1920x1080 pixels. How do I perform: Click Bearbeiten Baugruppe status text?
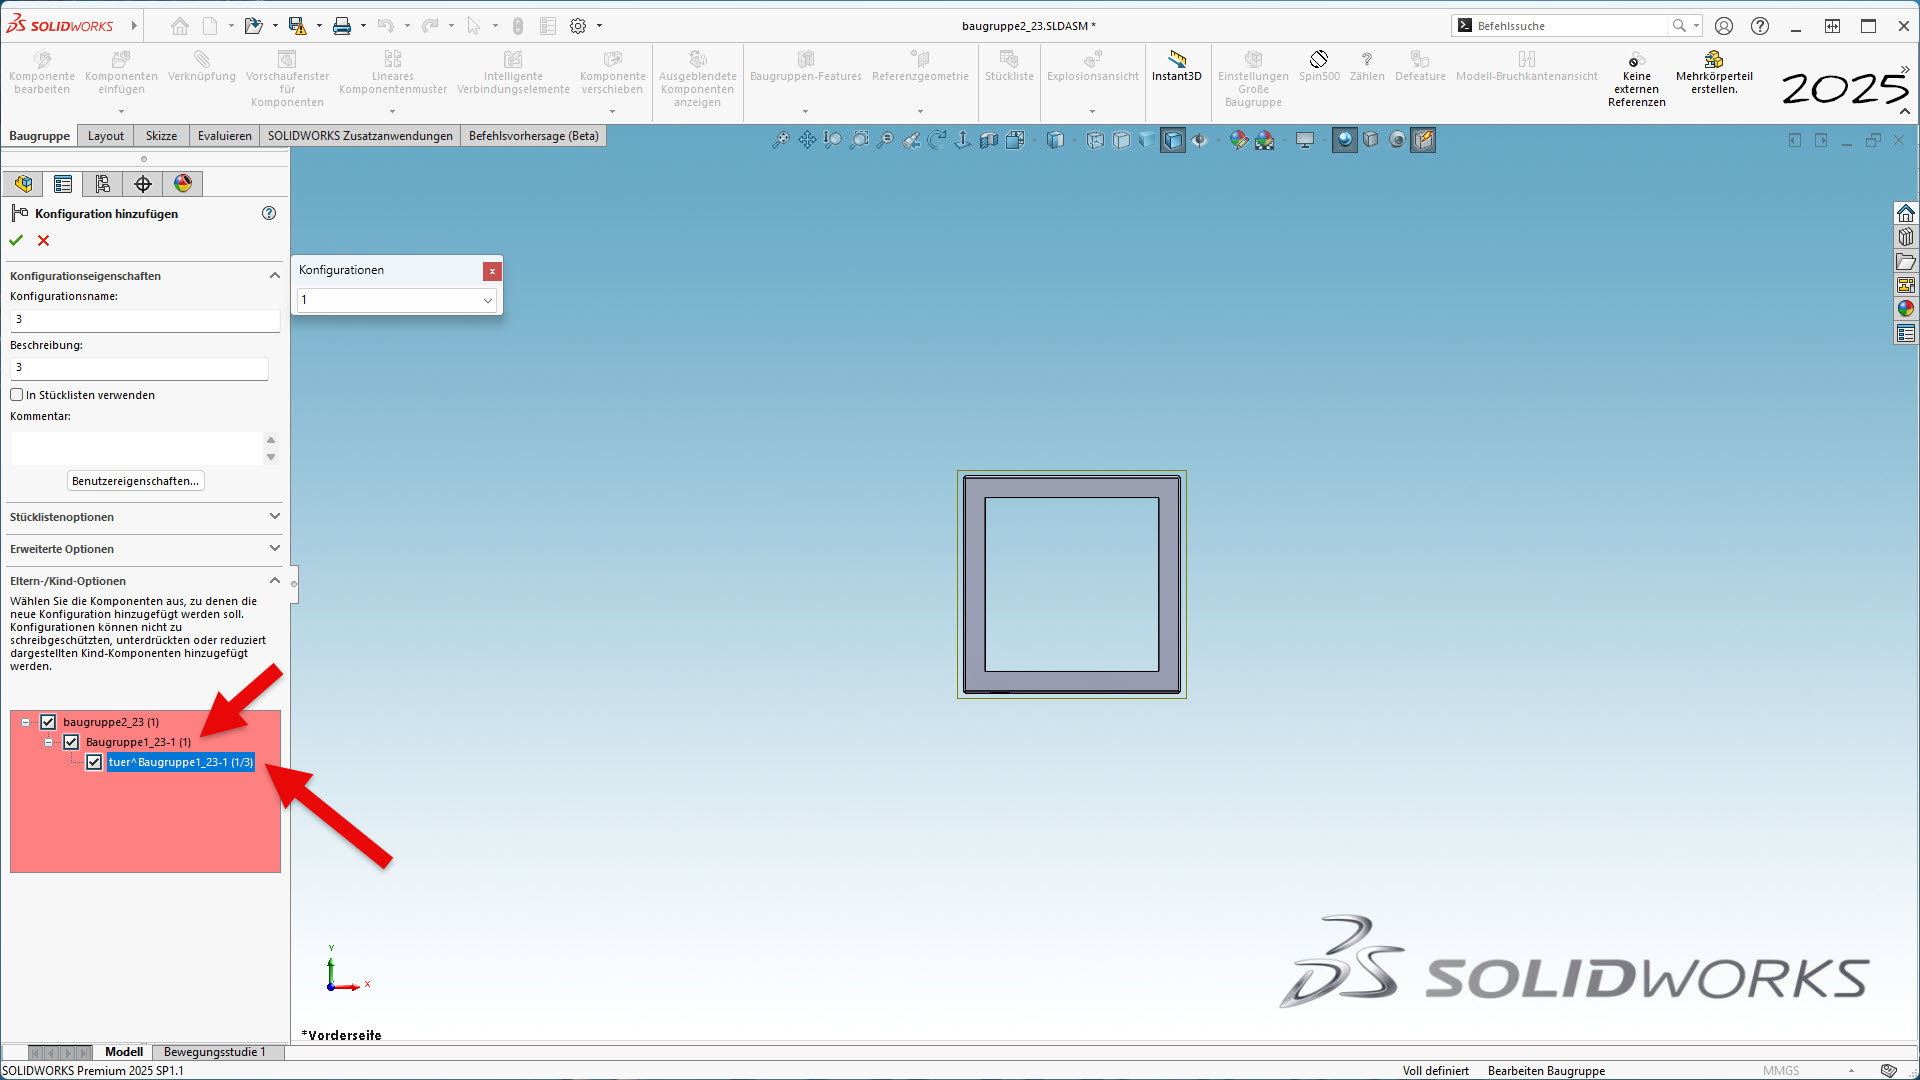(1546, 1071)
